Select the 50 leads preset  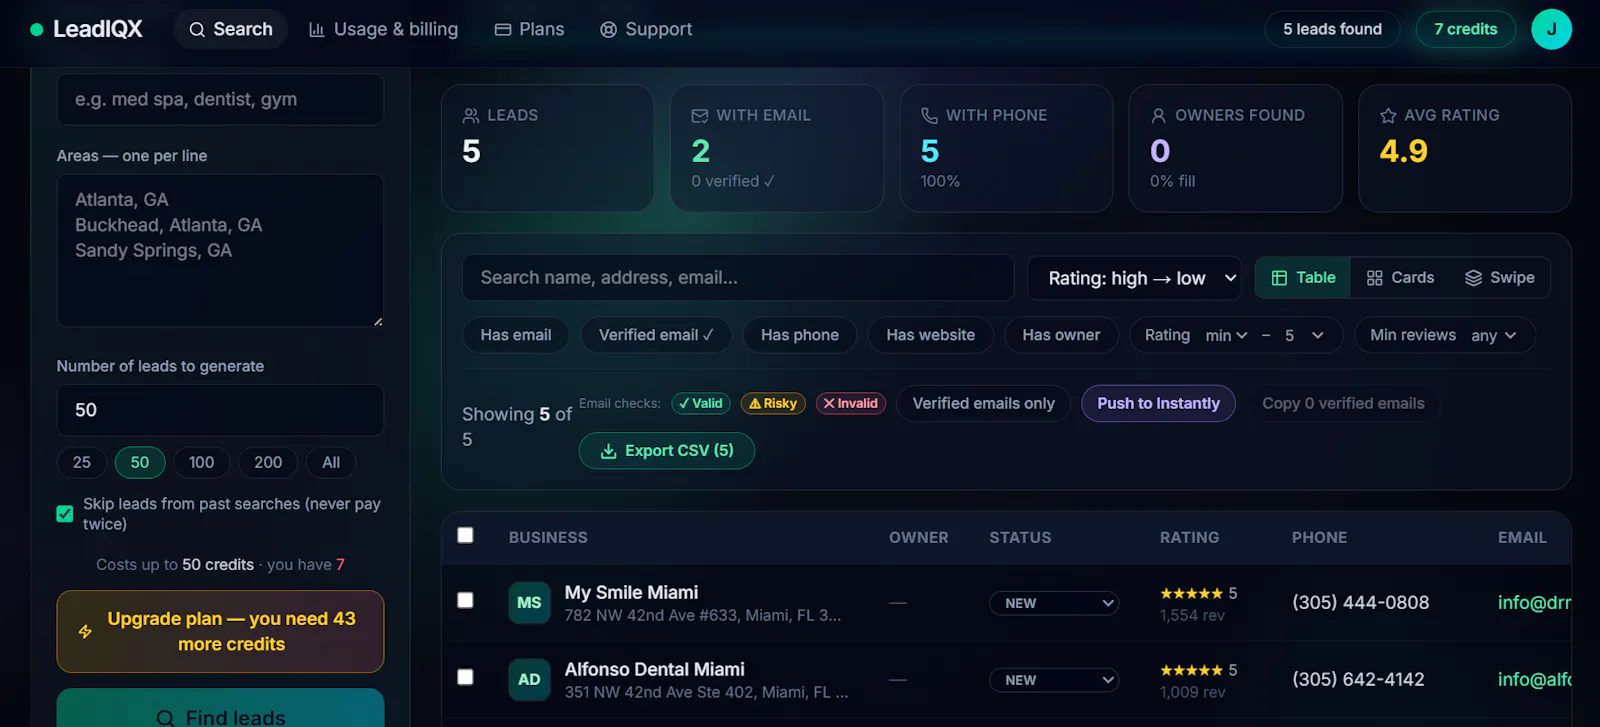(x=140, y=462)
